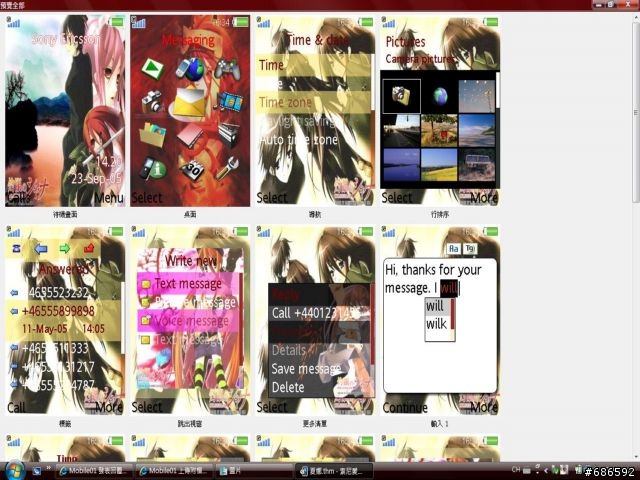Click the vertical scrollbar thumb
This screenshot has width=640, height=480.
tap(636, 112)
